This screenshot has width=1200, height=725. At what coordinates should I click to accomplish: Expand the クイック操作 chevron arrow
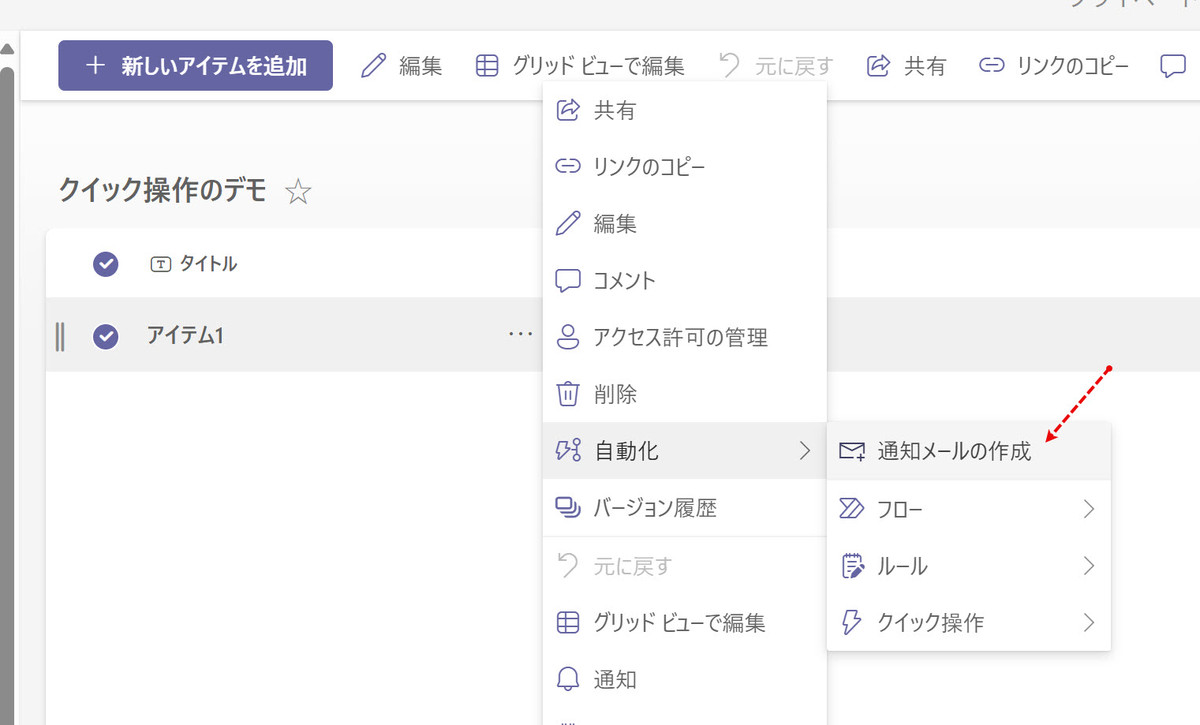coord(1089,623)
